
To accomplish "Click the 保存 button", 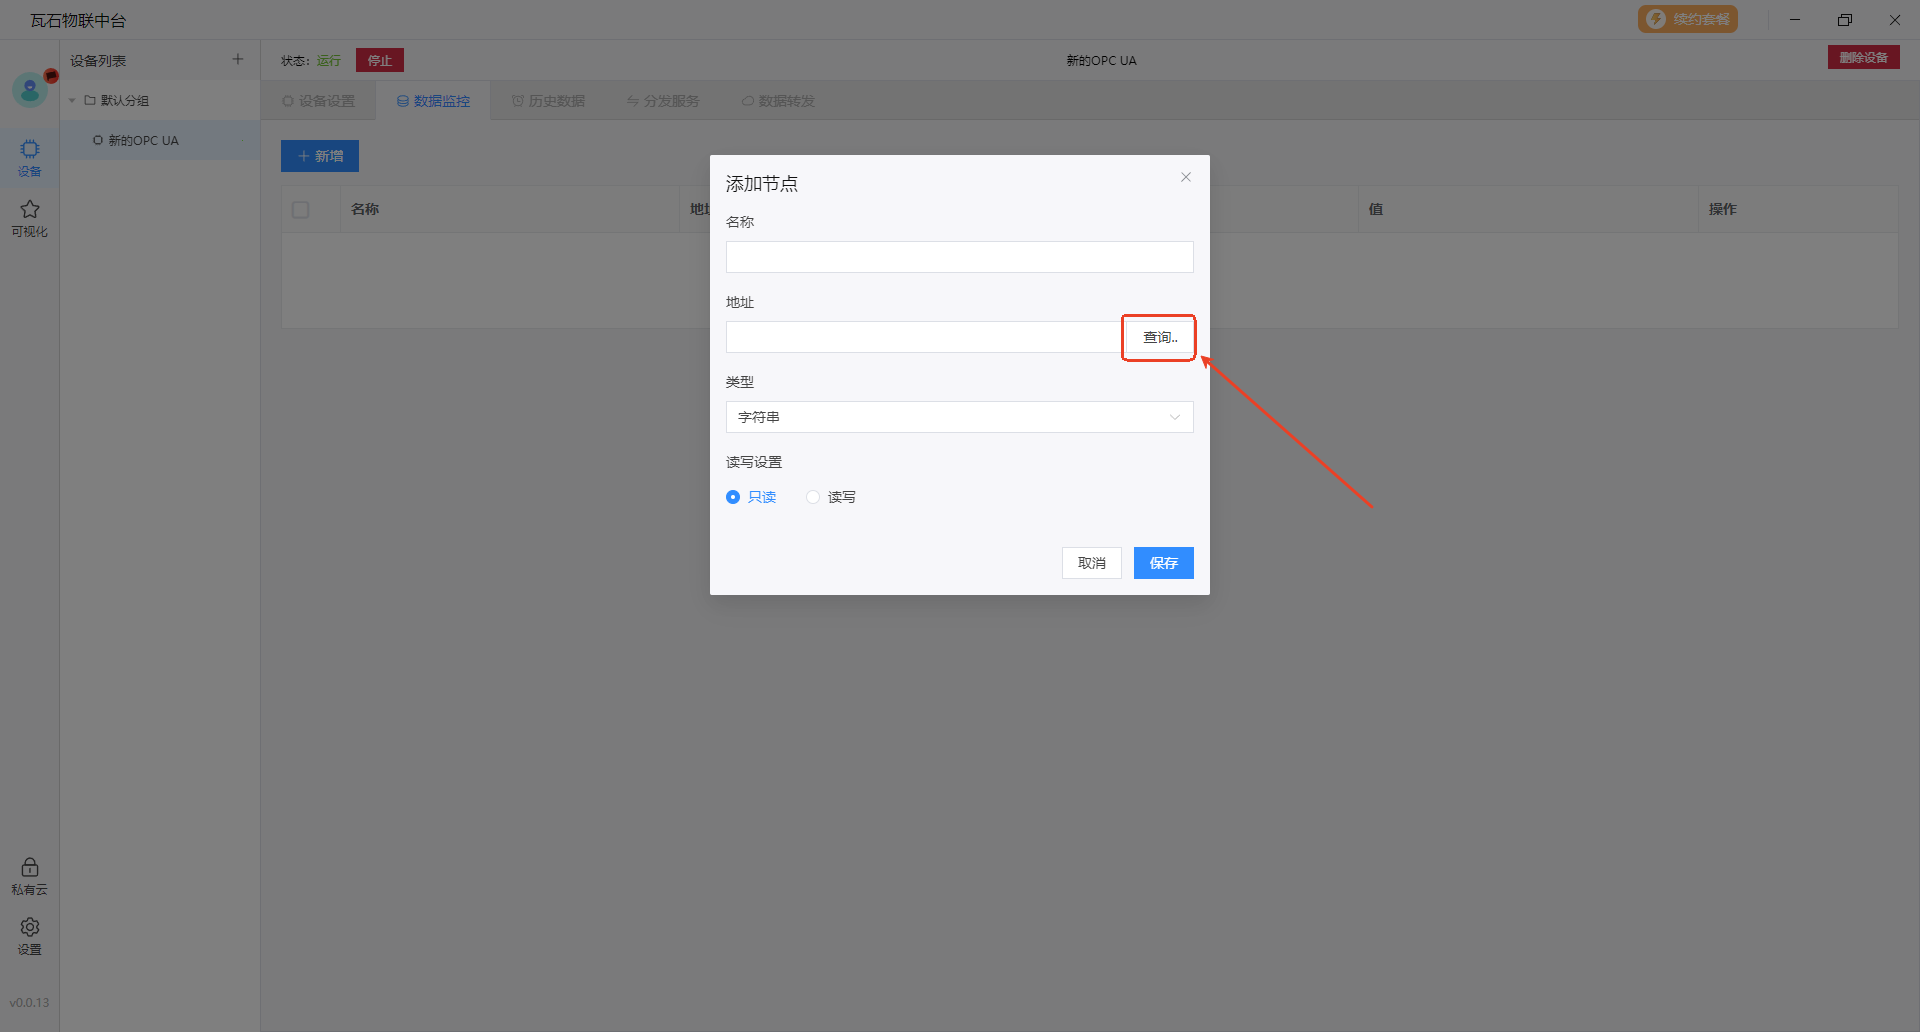I will (x=1163, y=563).
